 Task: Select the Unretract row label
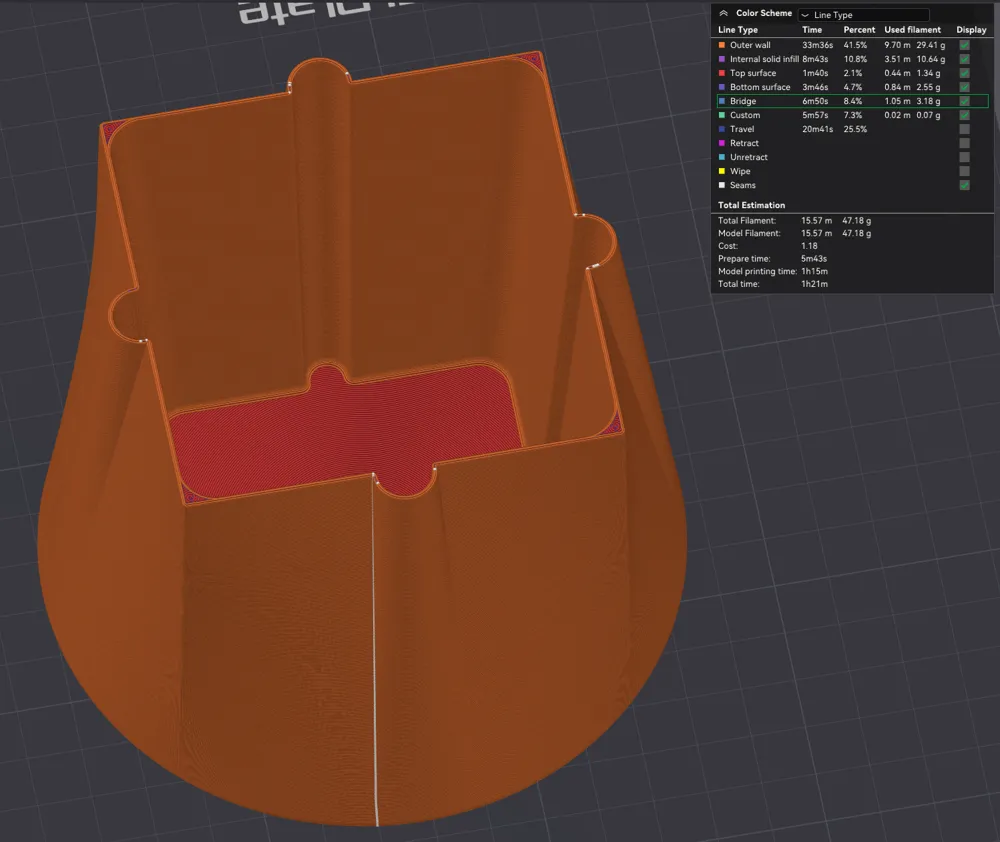(749, 157)
